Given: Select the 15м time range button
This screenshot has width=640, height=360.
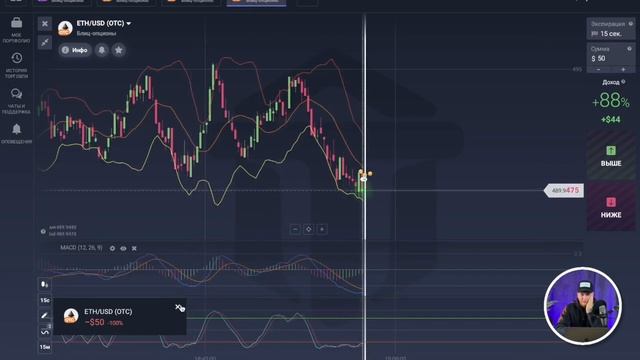Looking at the screenshot, I should point(45,347).
